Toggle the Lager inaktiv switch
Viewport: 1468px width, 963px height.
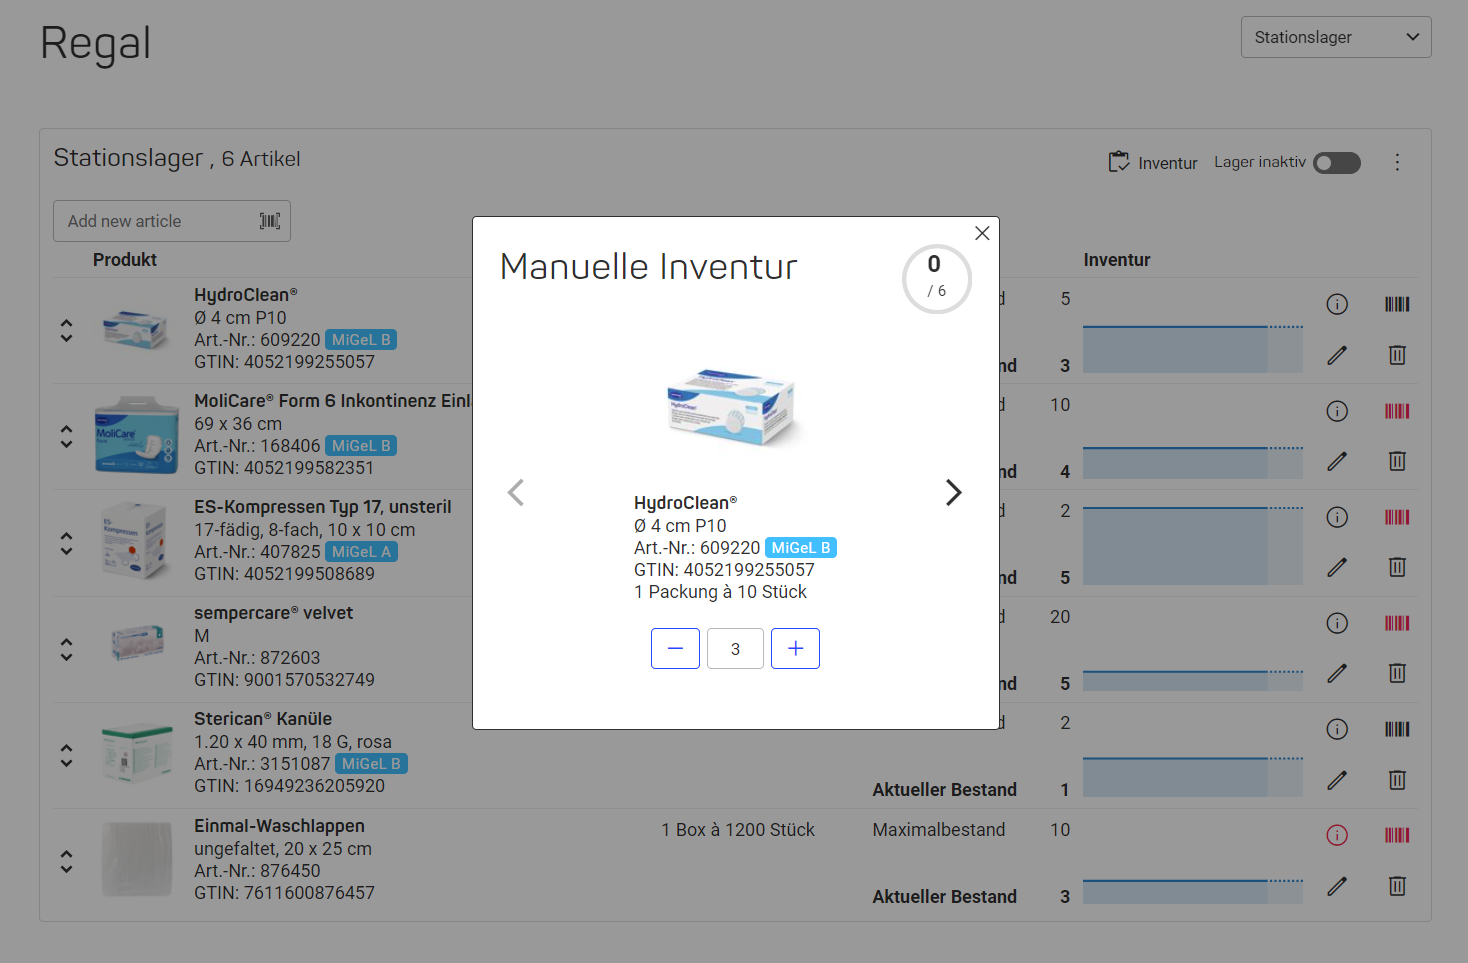point(1337,162)
